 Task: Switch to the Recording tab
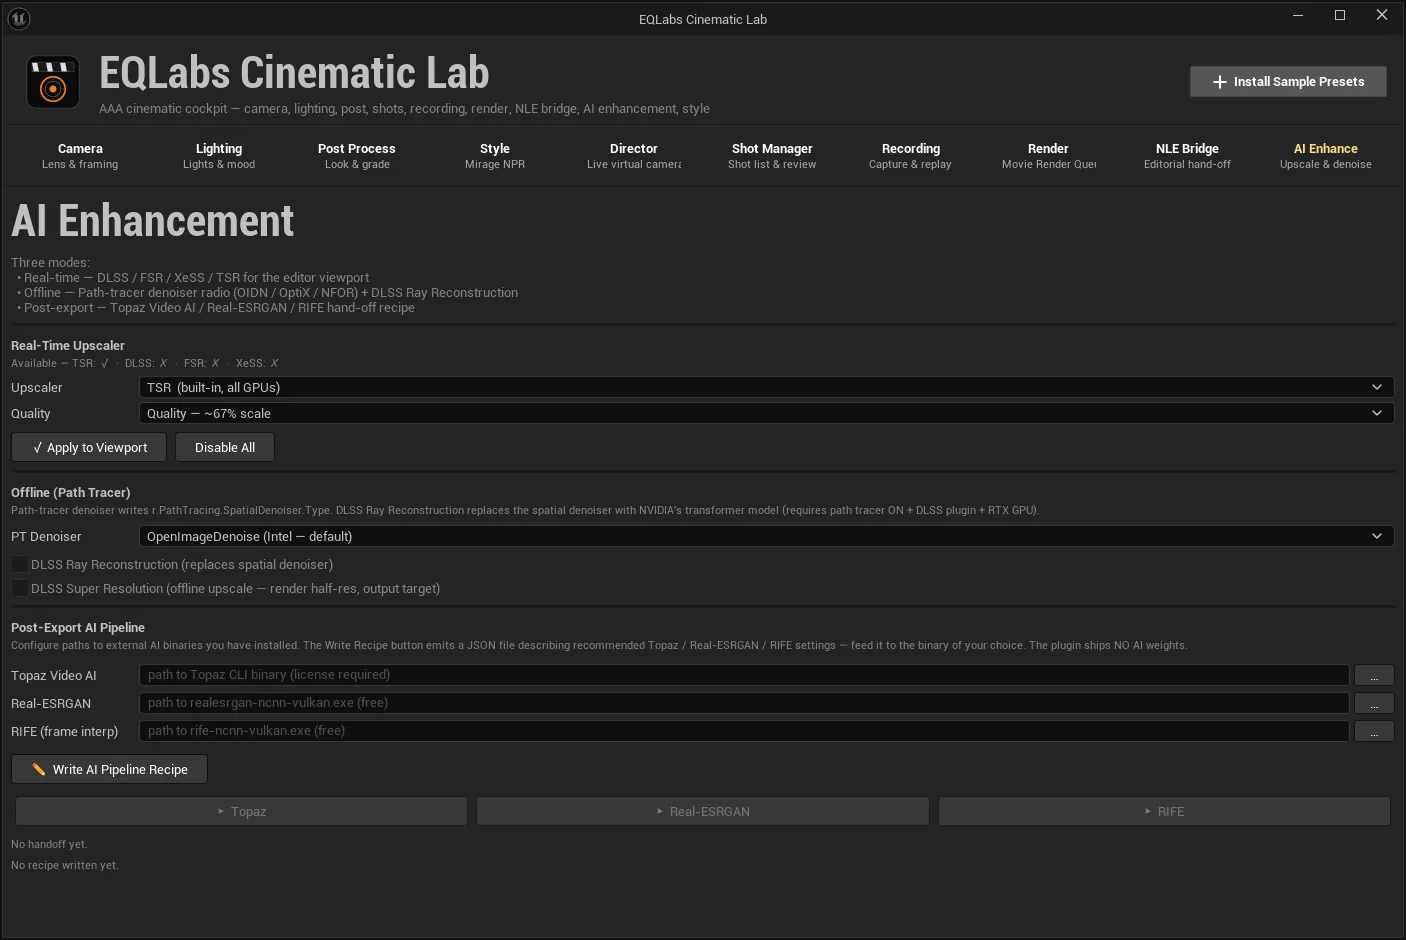click(910, 156)
